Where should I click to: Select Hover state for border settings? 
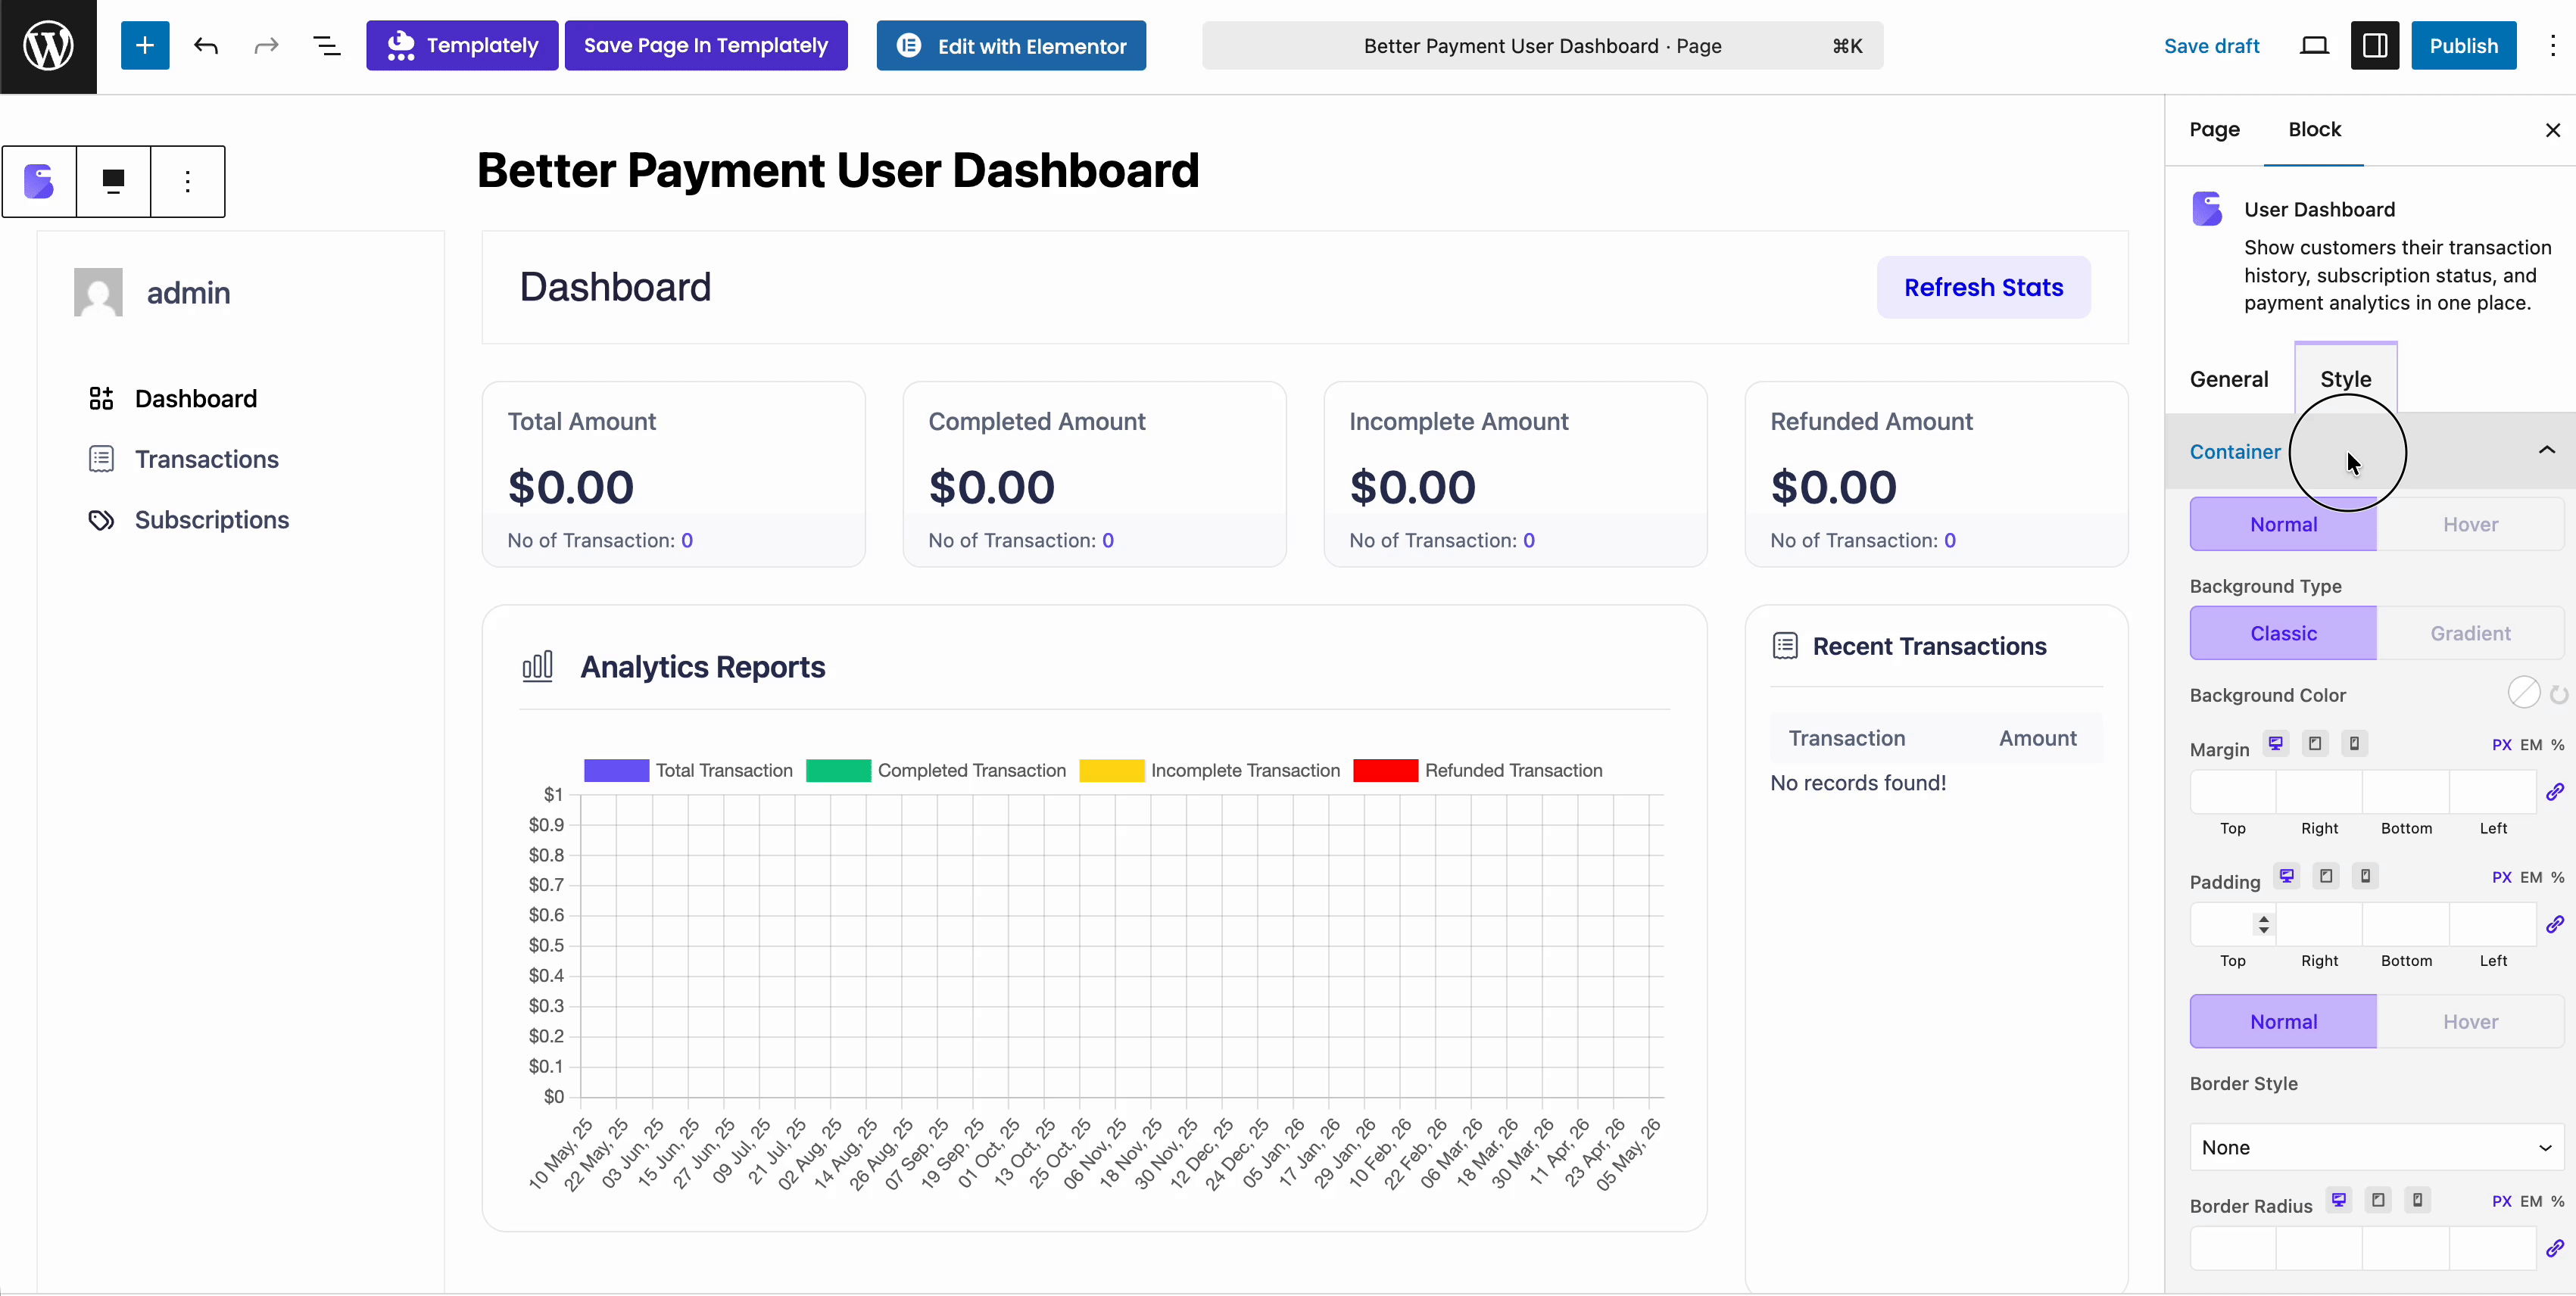tap(2470, 1021)
